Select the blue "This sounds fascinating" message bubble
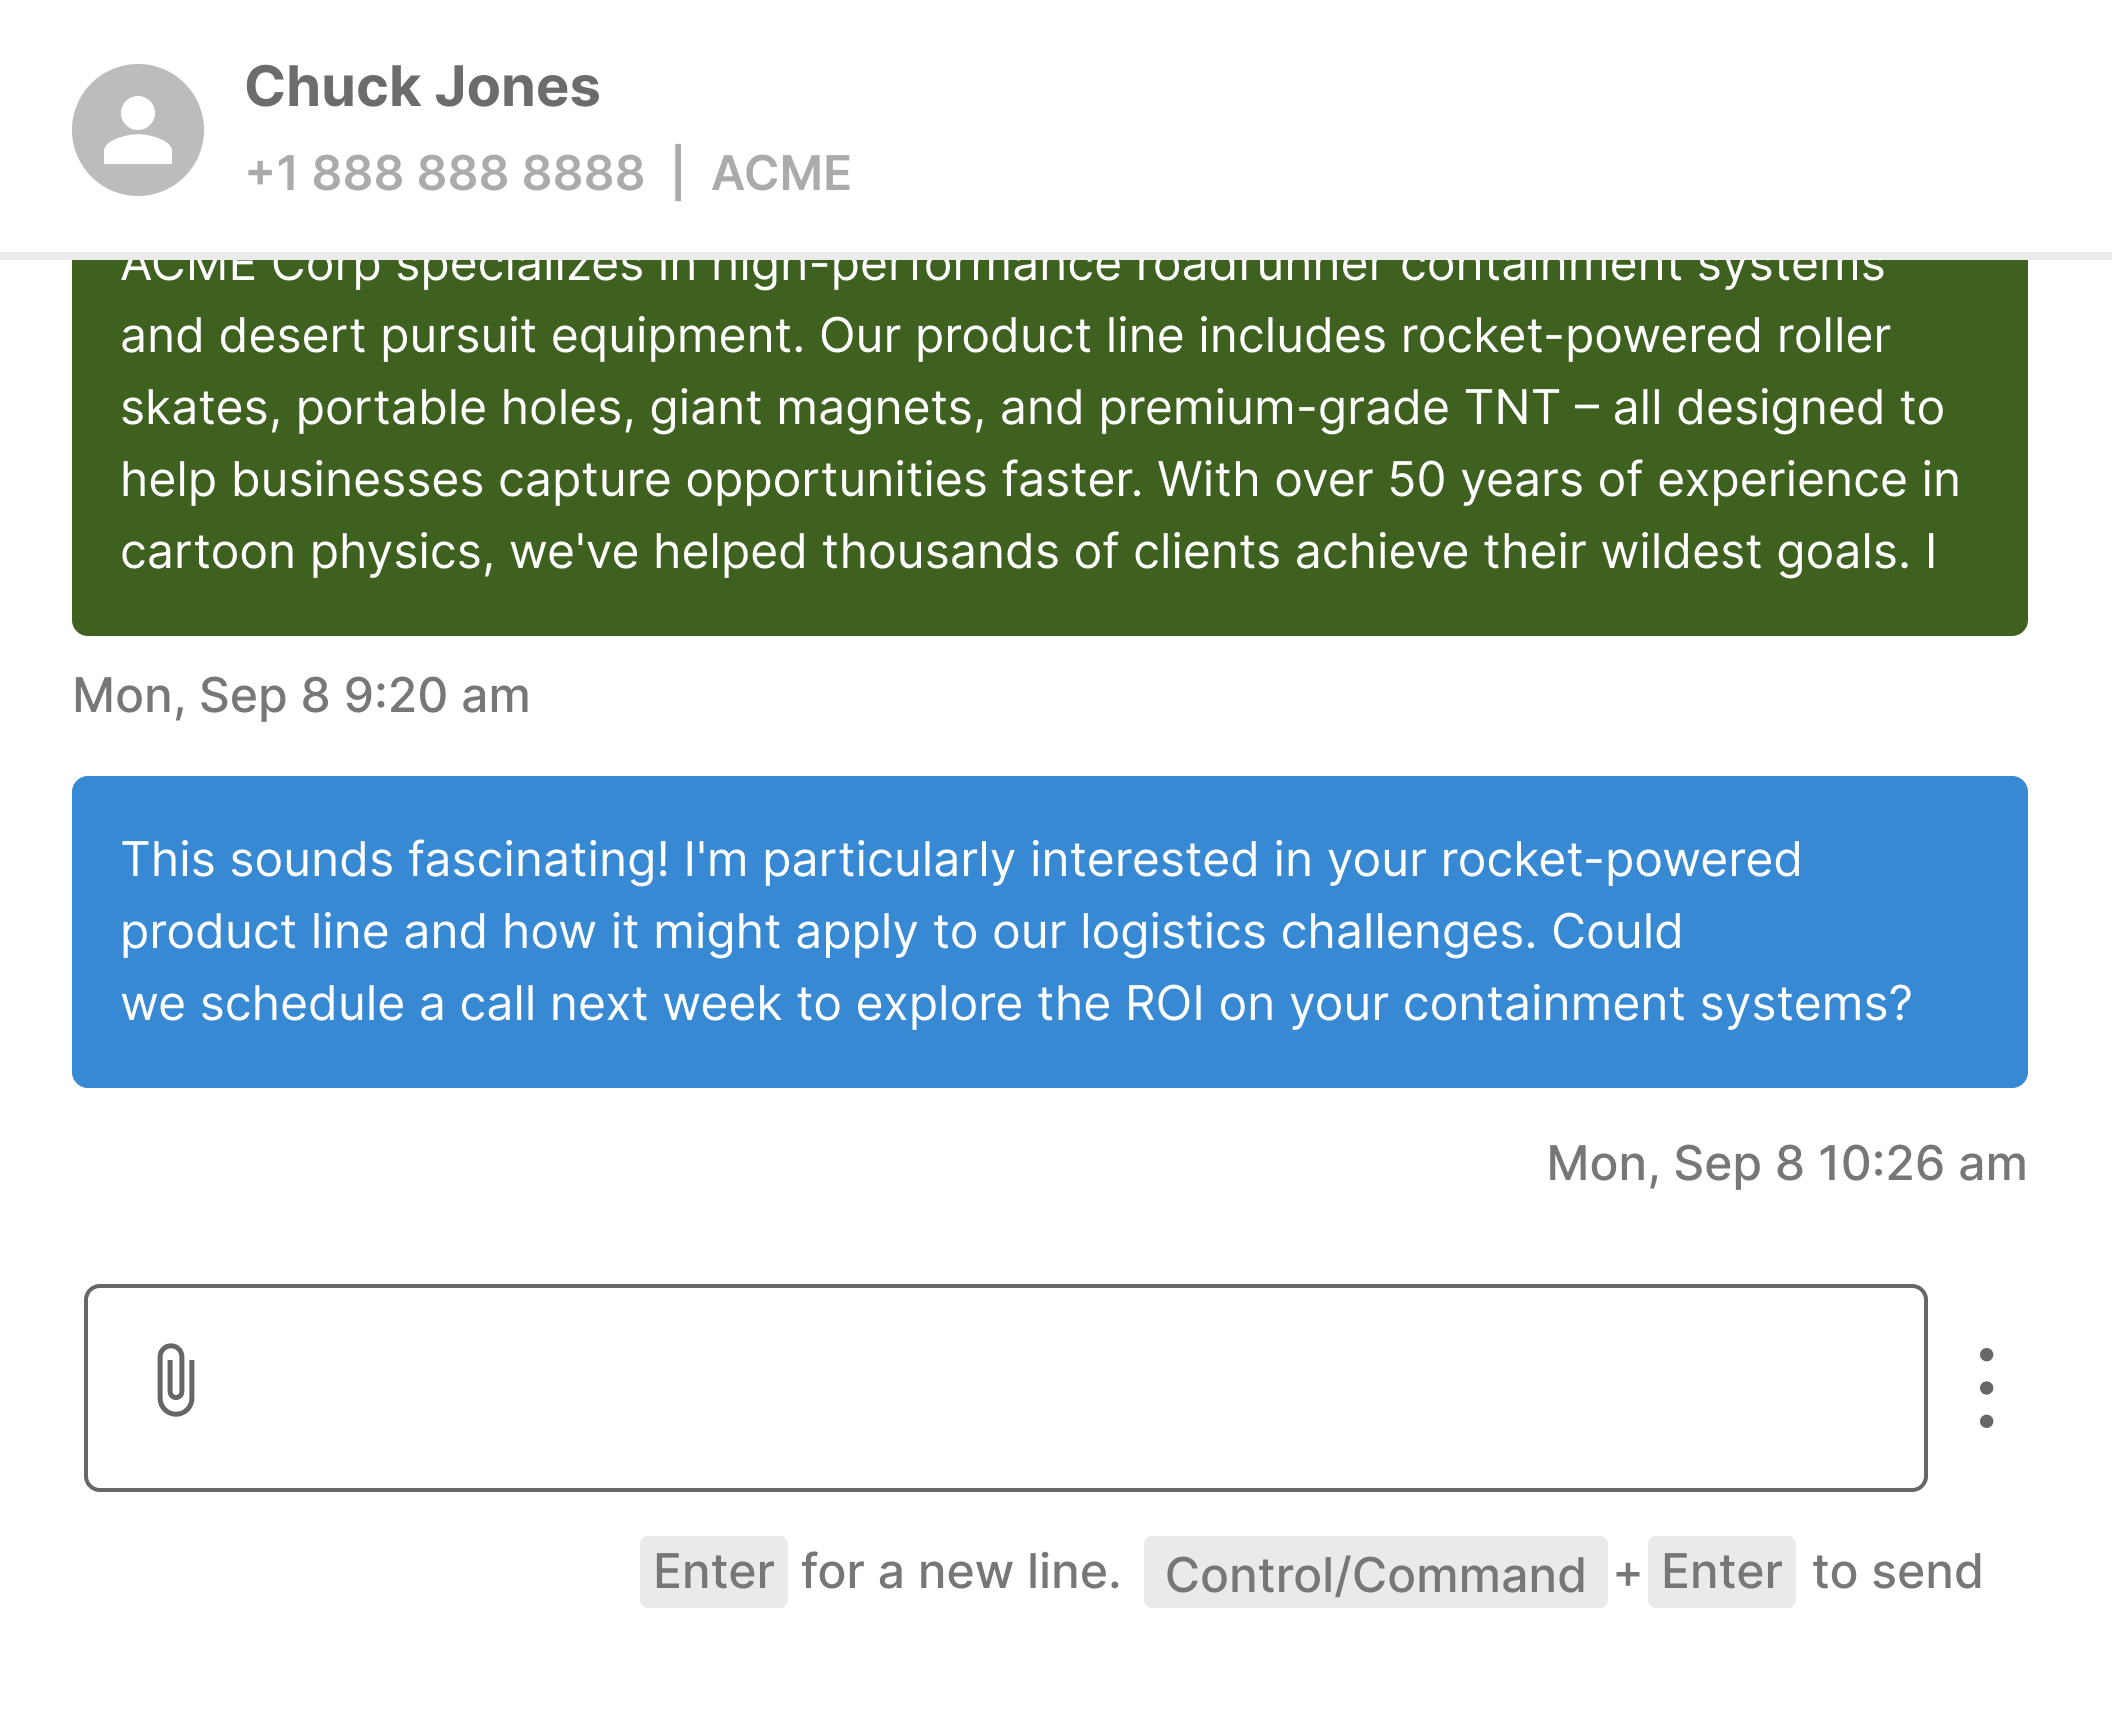 click(1049, 931)
